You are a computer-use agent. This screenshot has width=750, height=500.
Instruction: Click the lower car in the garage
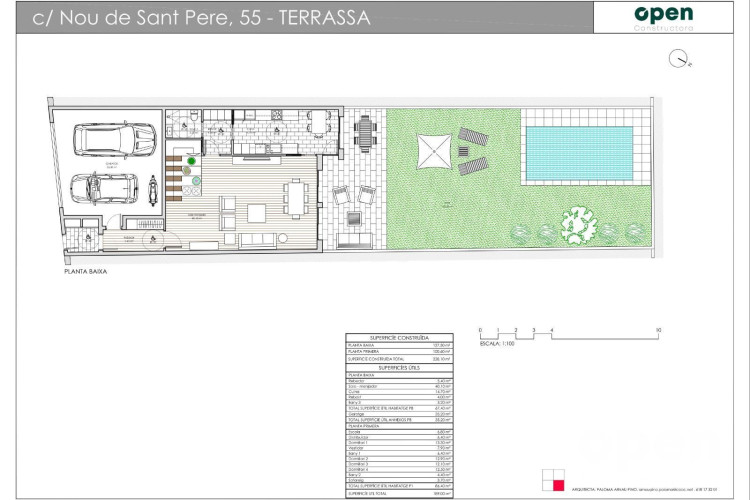107,186
